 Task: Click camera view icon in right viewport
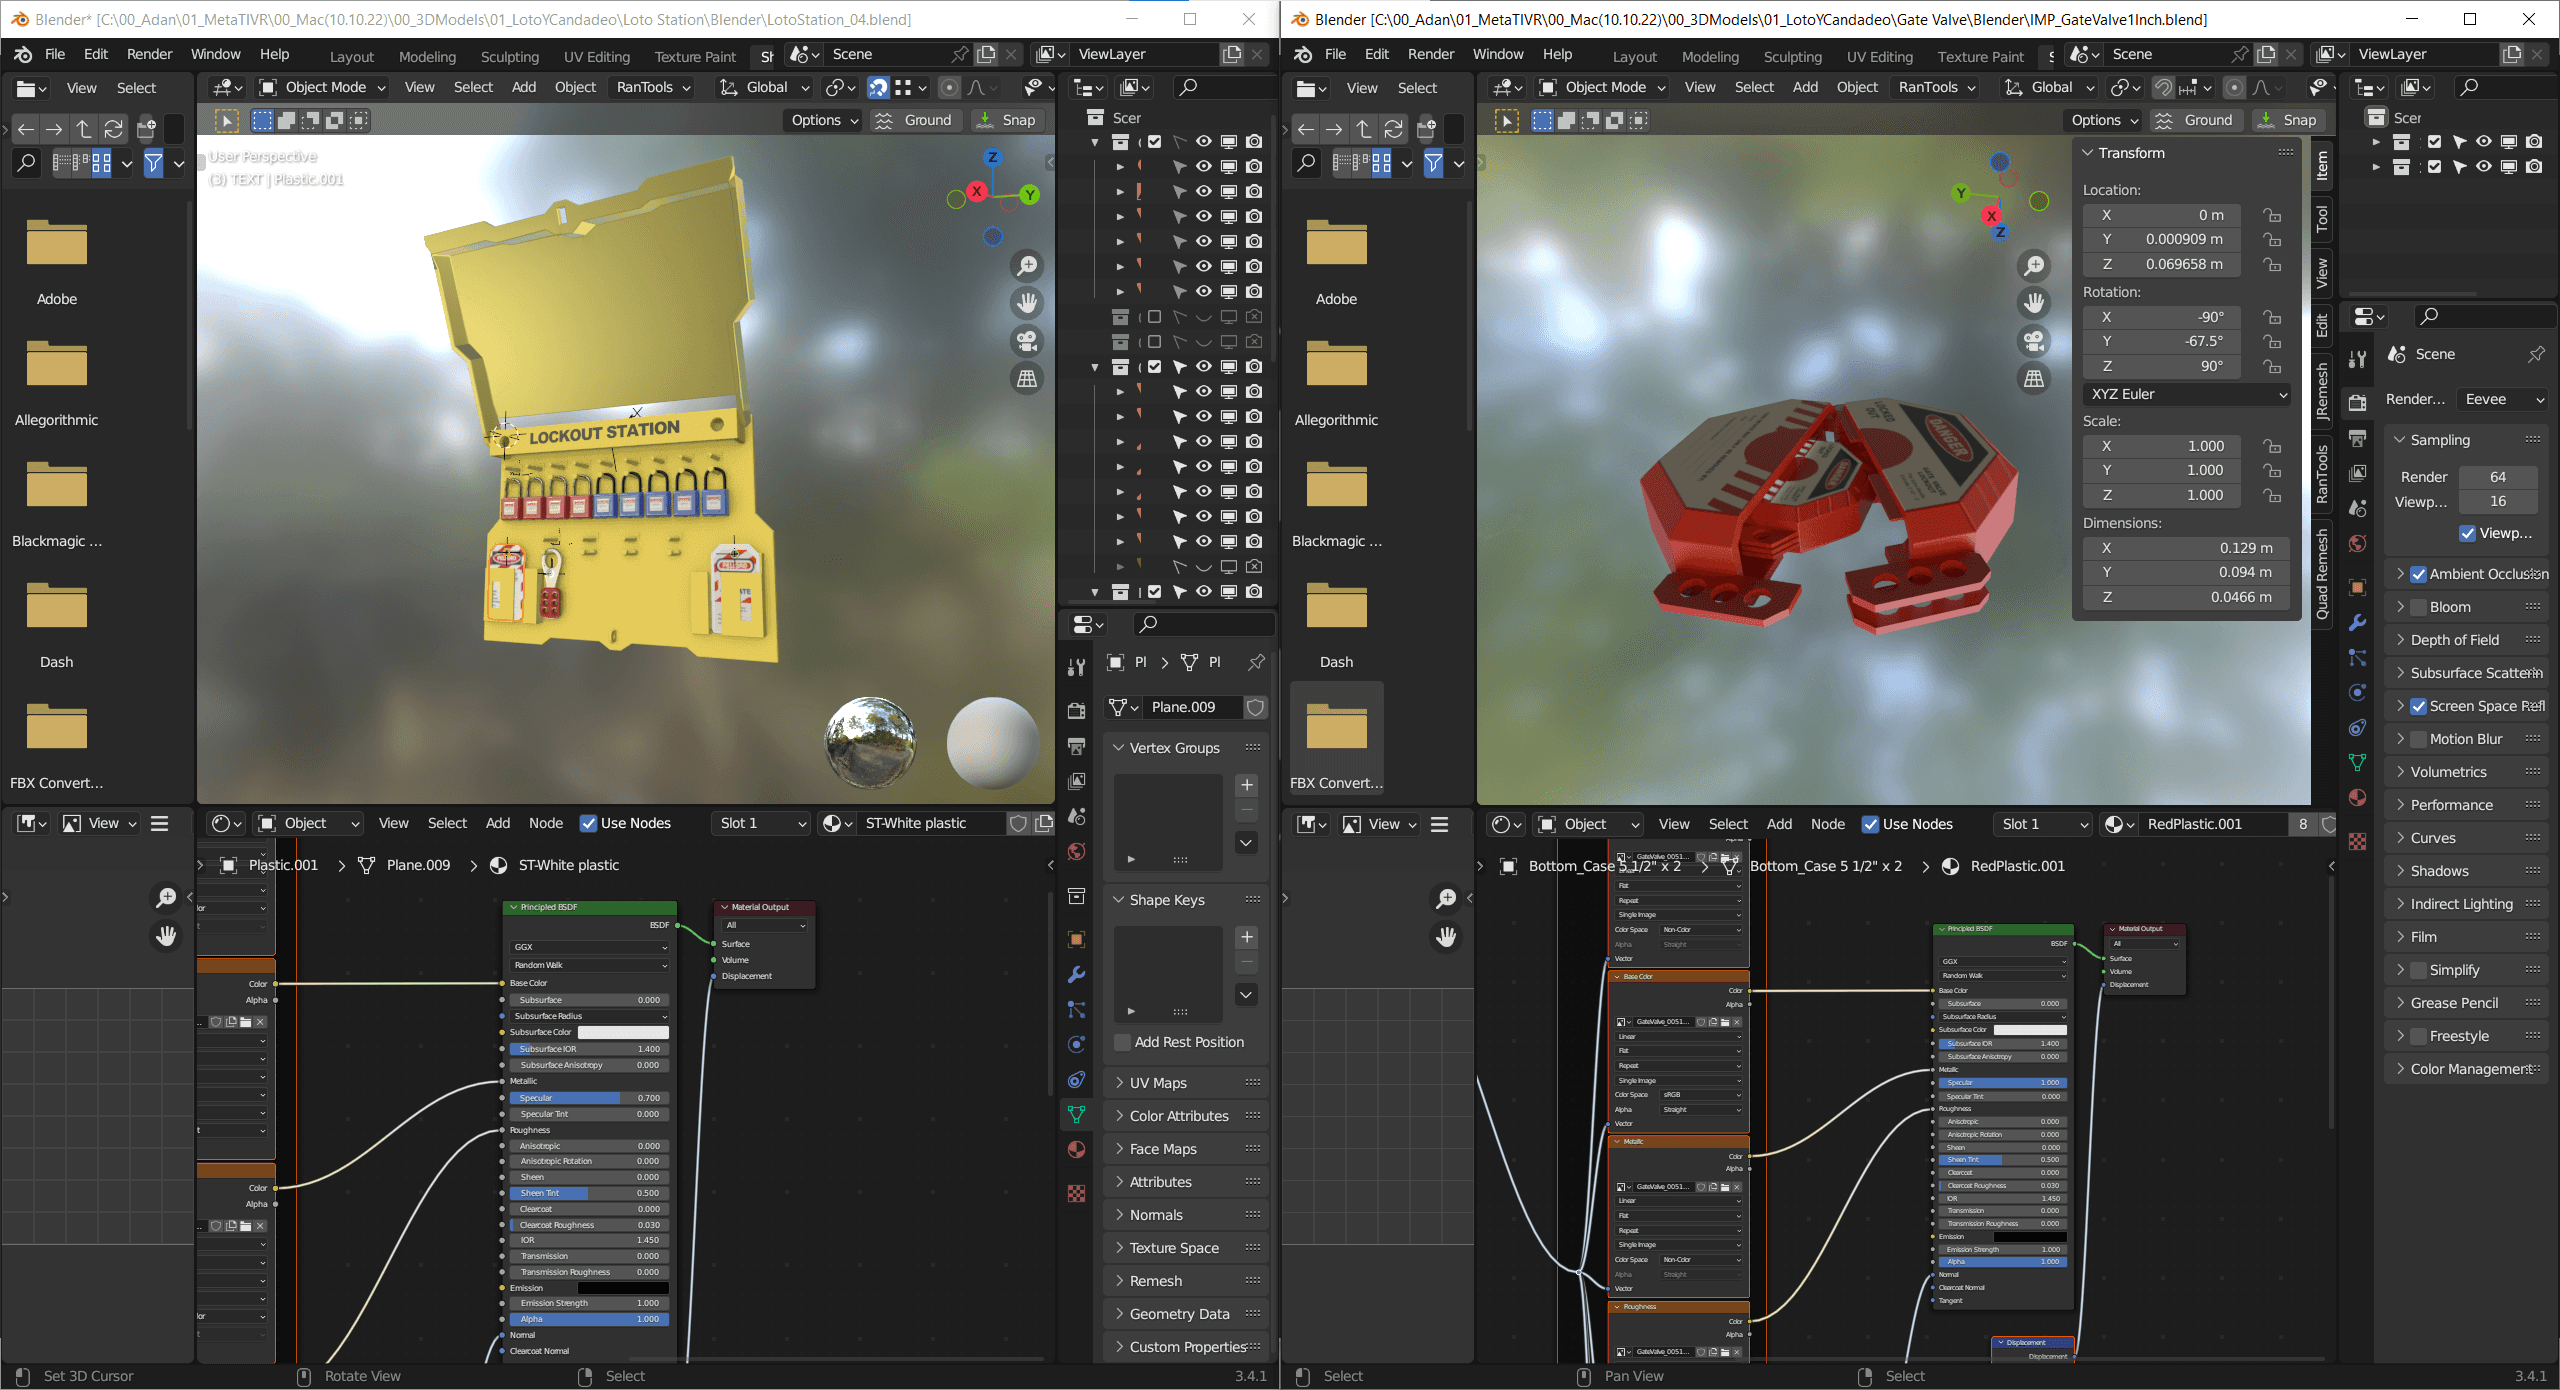click(x=2034, y=341)
